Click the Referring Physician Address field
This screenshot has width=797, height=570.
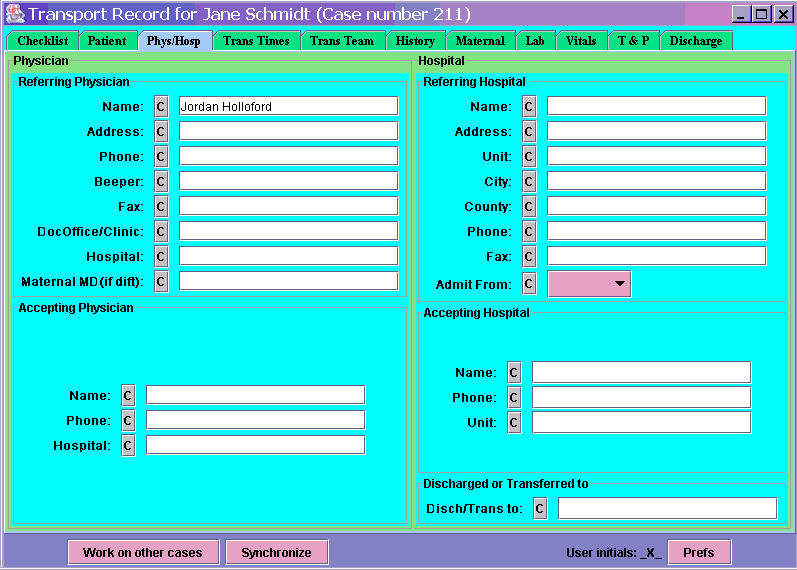pos(288,131)
